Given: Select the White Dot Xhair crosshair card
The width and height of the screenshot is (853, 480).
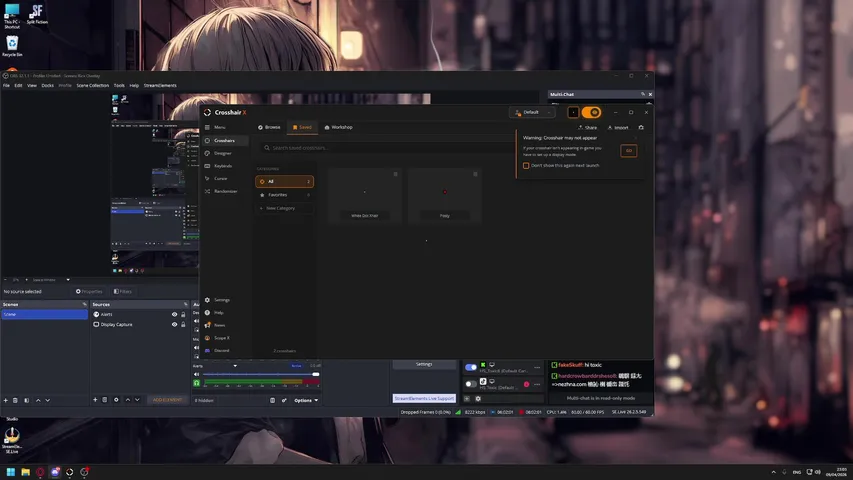Looking at the screenshot, I should (x=364, y=196).
